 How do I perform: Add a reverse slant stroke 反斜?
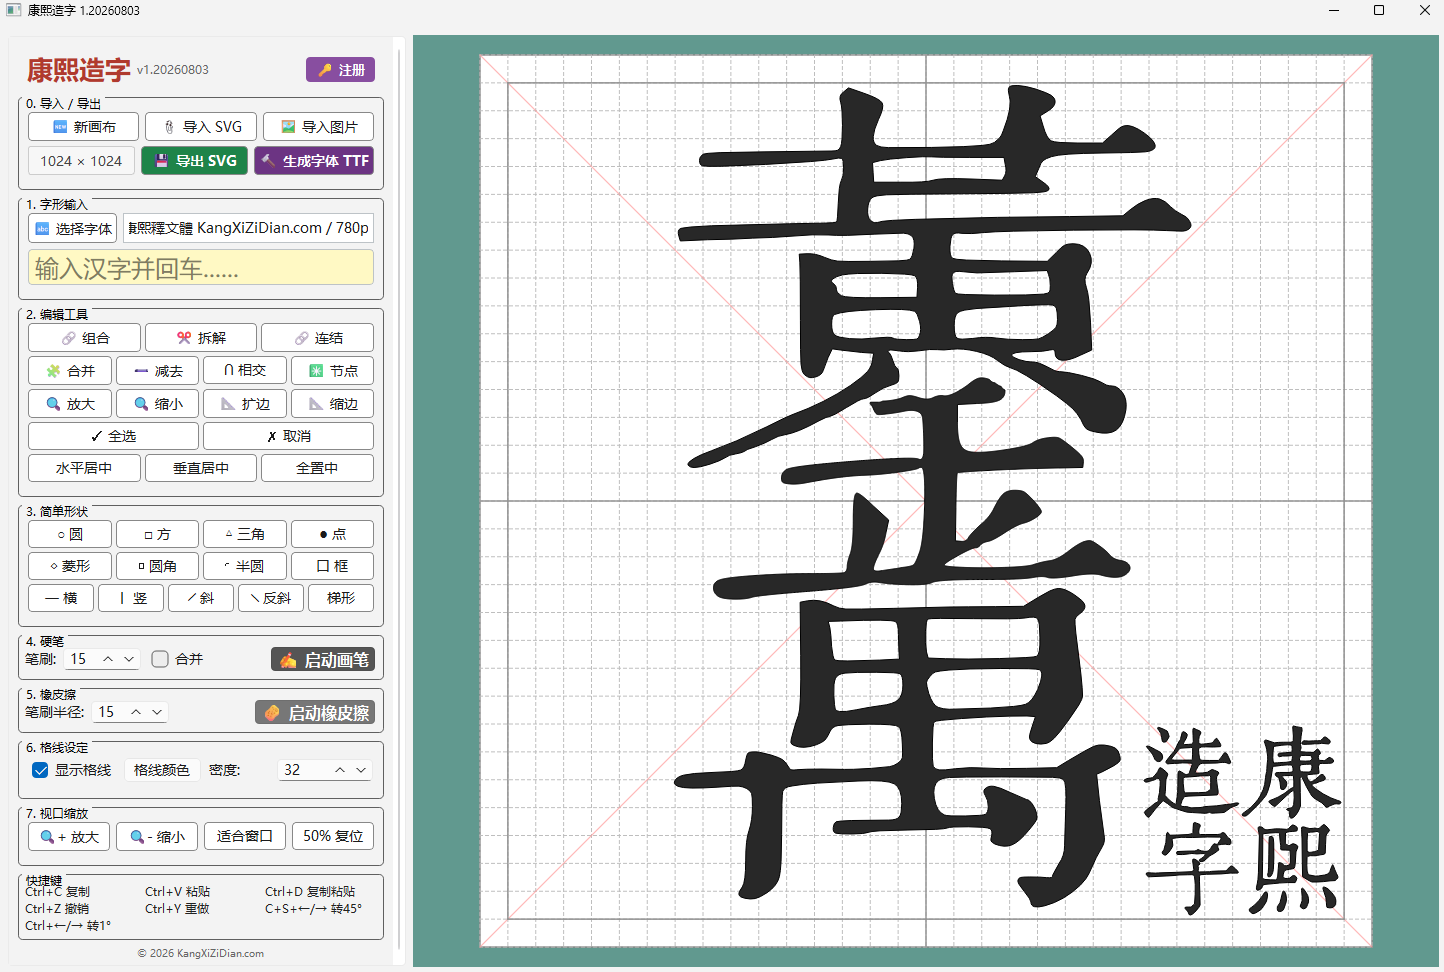click(271, 598)
